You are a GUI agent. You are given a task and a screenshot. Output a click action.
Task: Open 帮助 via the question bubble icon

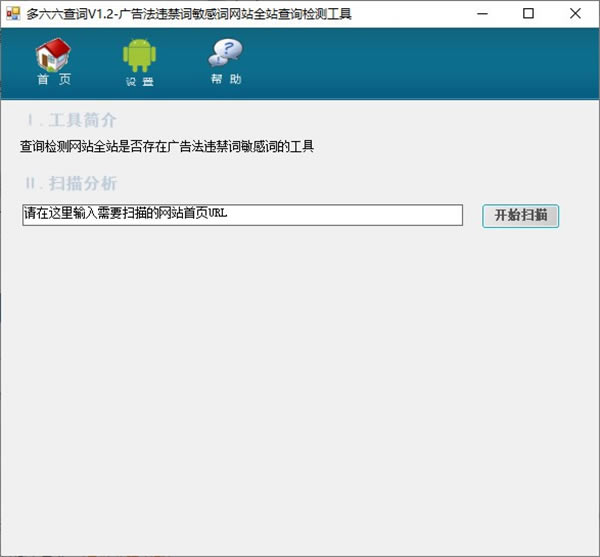pyautogui.click(x=226, y=54)
